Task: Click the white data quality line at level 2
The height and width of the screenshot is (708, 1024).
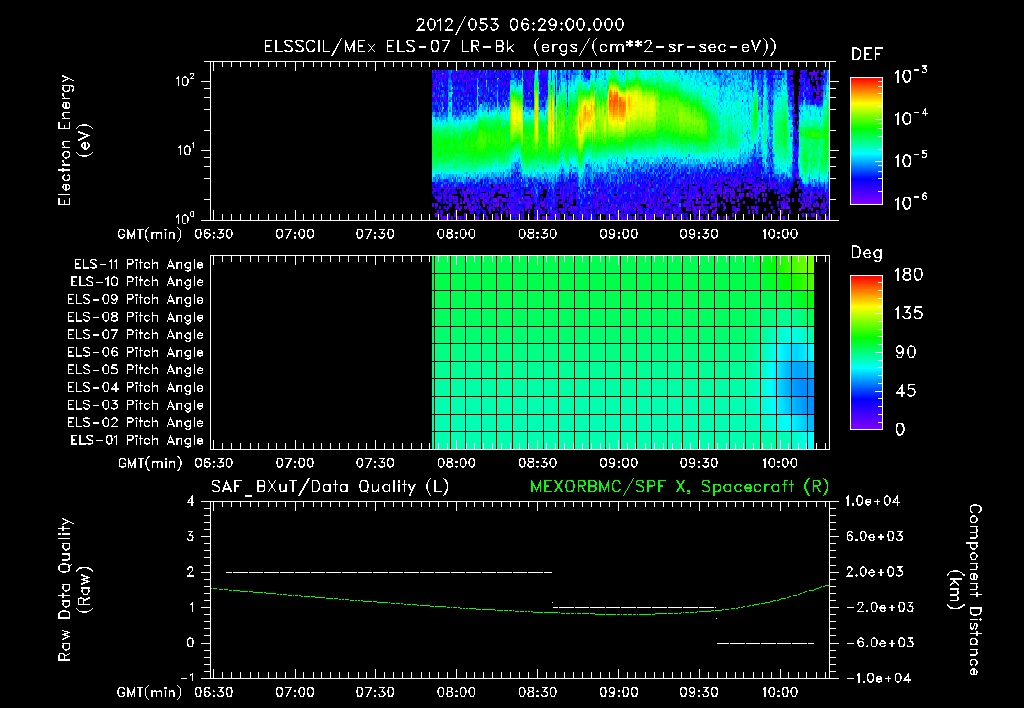Action: click(389, 572)
